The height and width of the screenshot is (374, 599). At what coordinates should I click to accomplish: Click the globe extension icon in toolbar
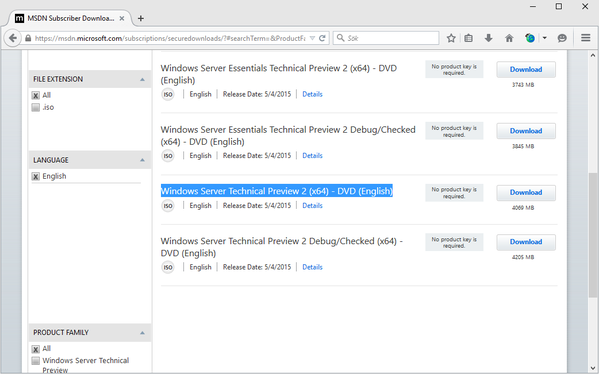click(530, 38)
